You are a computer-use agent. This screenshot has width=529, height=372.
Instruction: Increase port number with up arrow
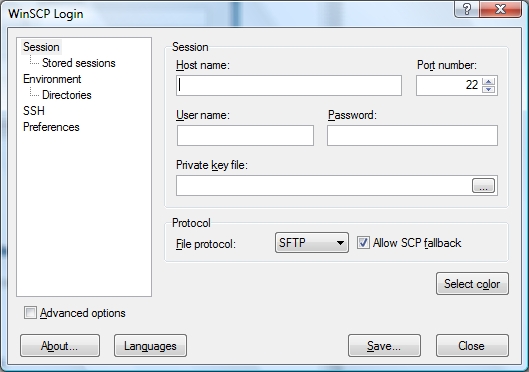[x=489, y=81]
